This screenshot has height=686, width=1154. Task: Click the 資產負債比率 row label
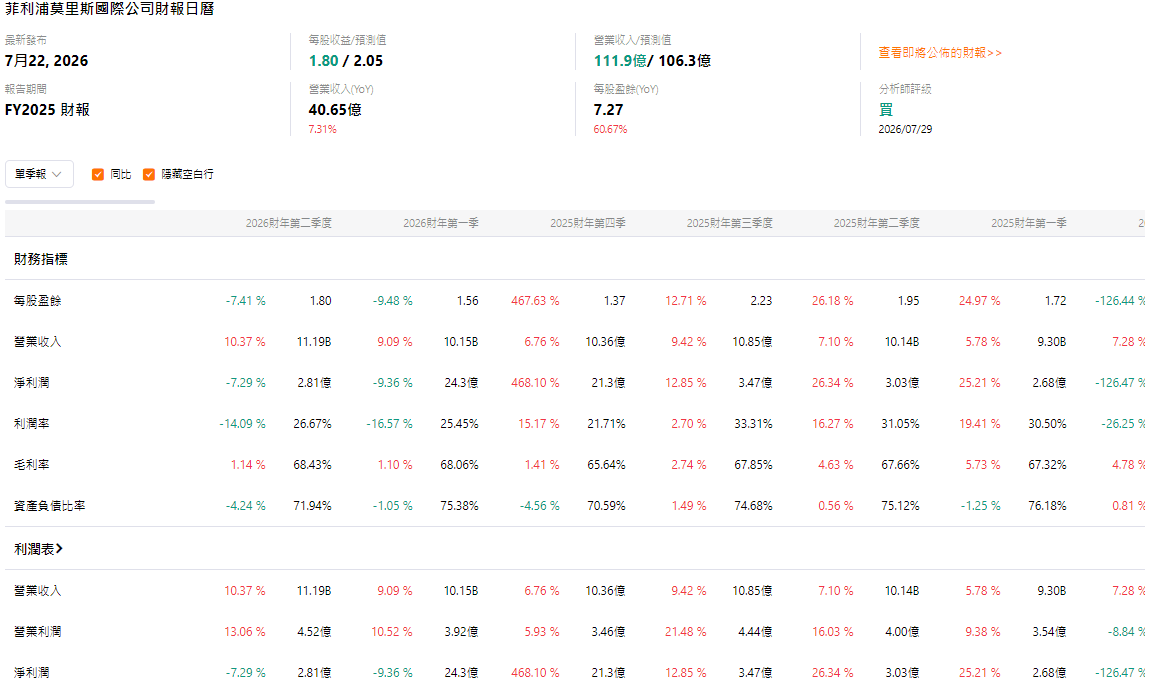coord(49,506)
